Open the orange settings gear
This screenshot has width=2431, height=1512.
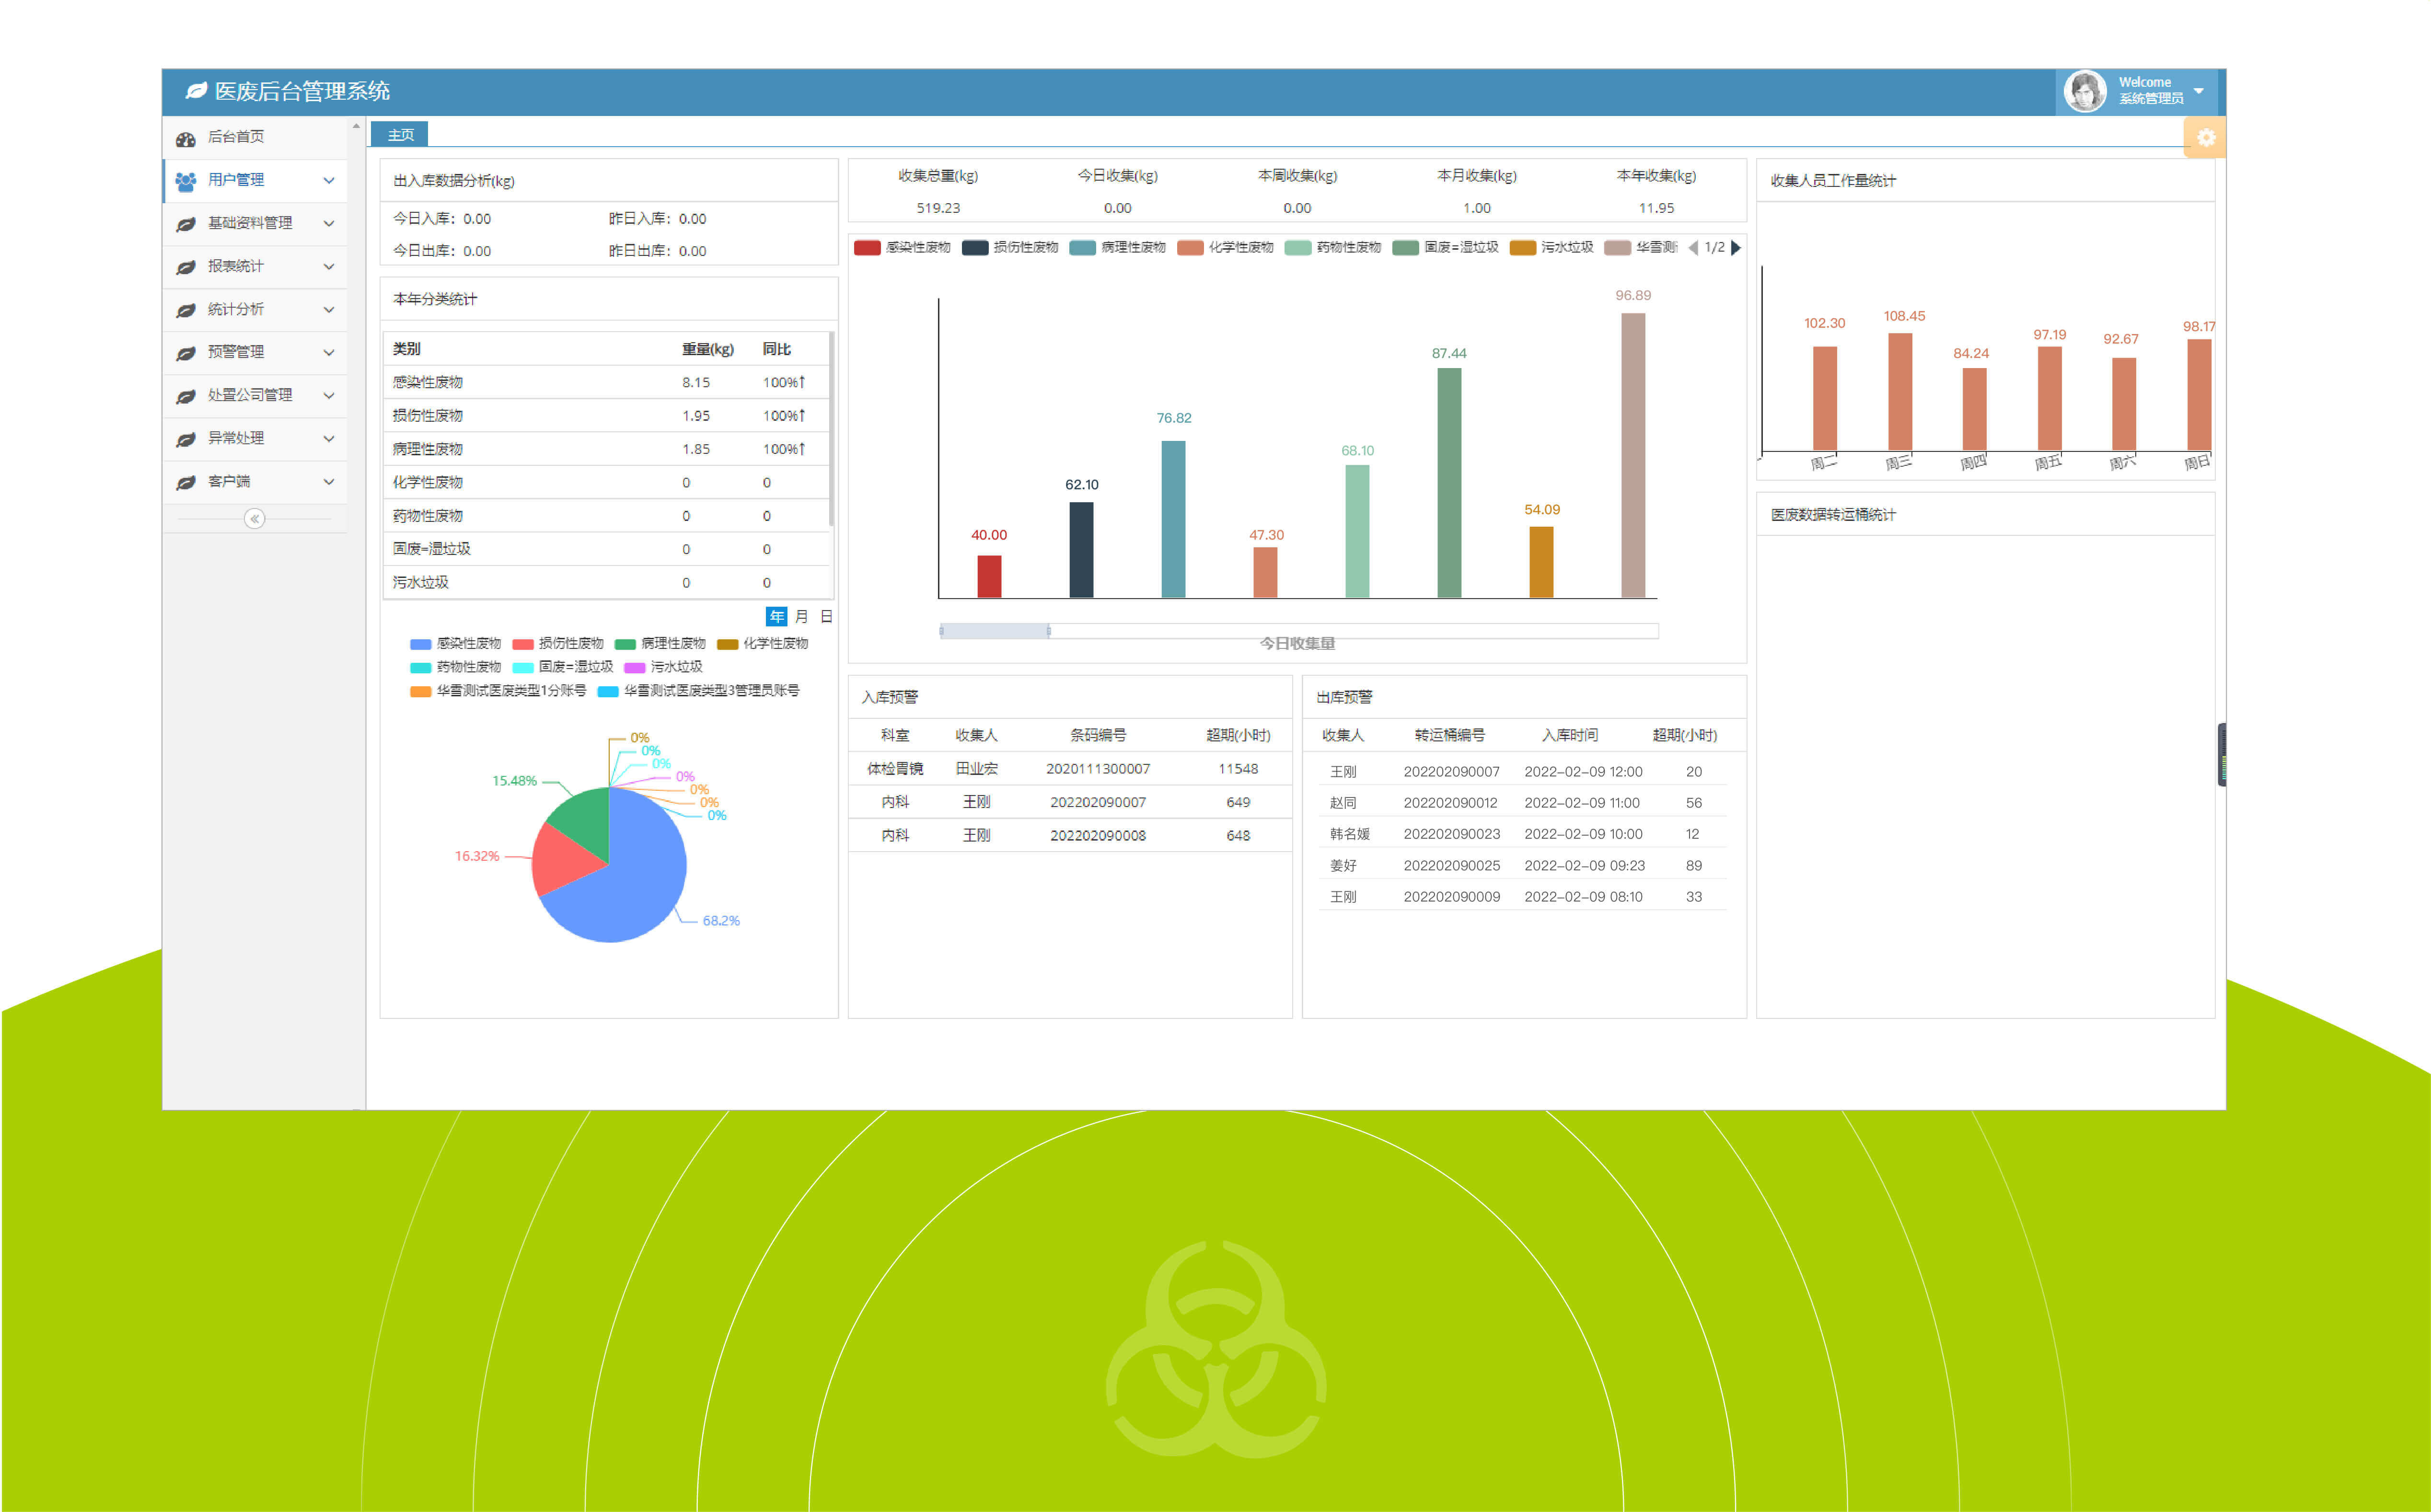2205,137
